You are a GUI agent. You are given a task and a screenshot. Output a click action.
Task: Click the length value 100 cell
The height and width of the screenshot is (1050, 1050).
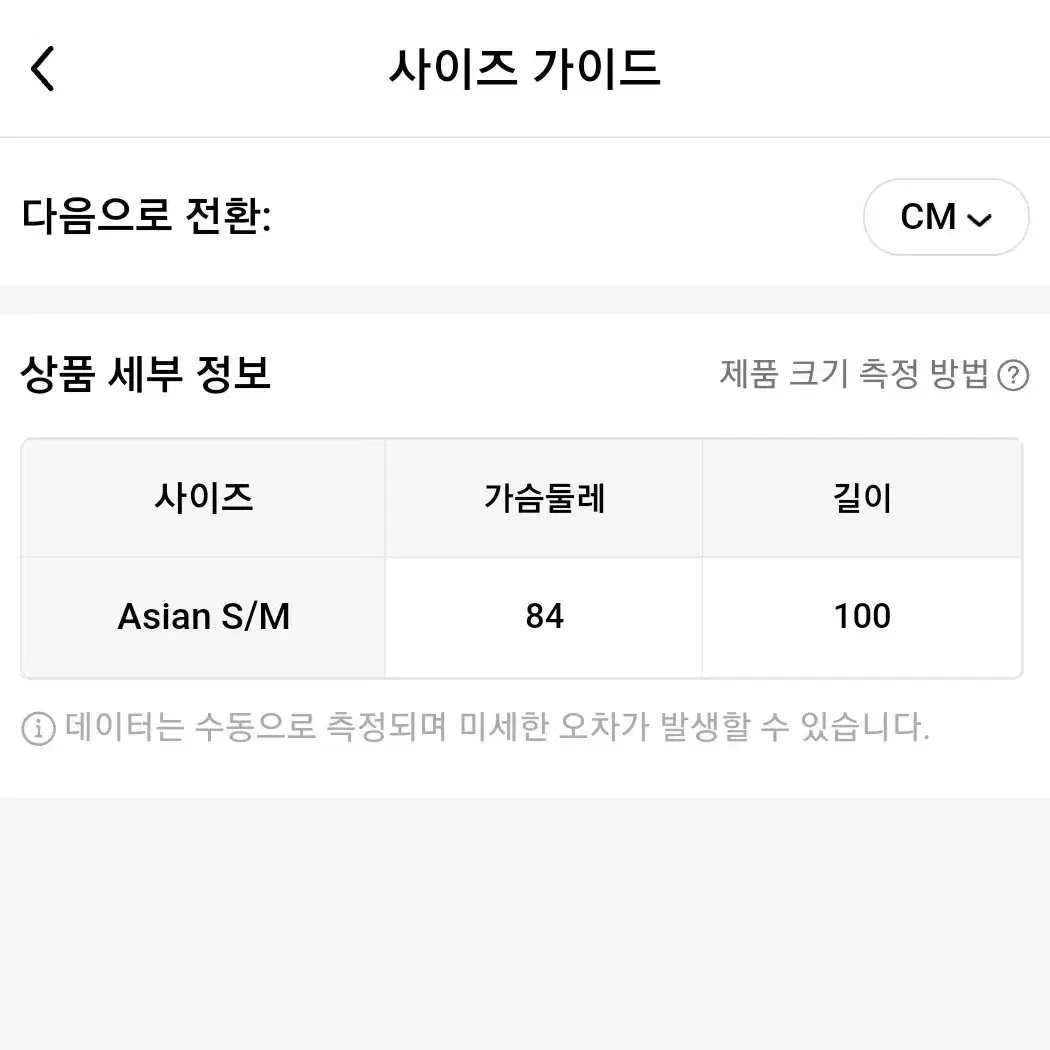862,617
